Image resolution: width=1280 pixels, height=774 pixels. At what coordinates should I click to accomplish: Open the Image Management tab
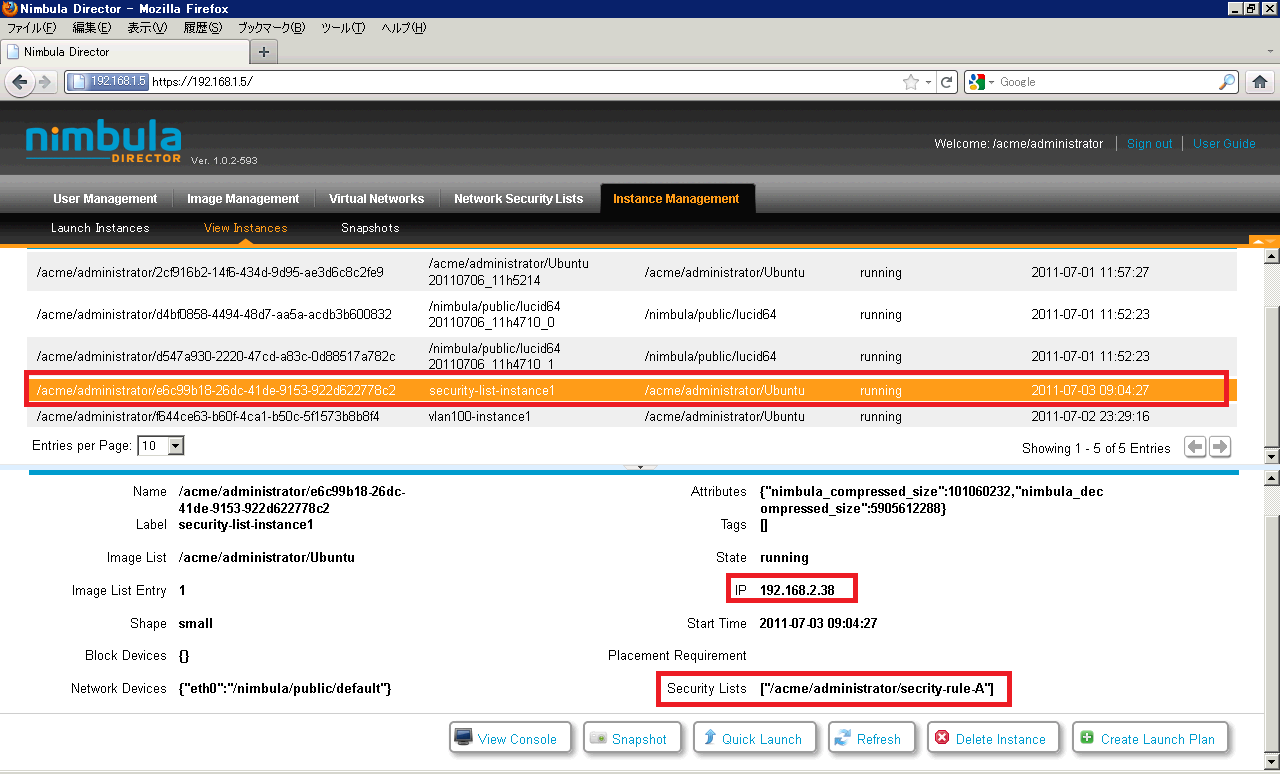(x=243, y=199)
